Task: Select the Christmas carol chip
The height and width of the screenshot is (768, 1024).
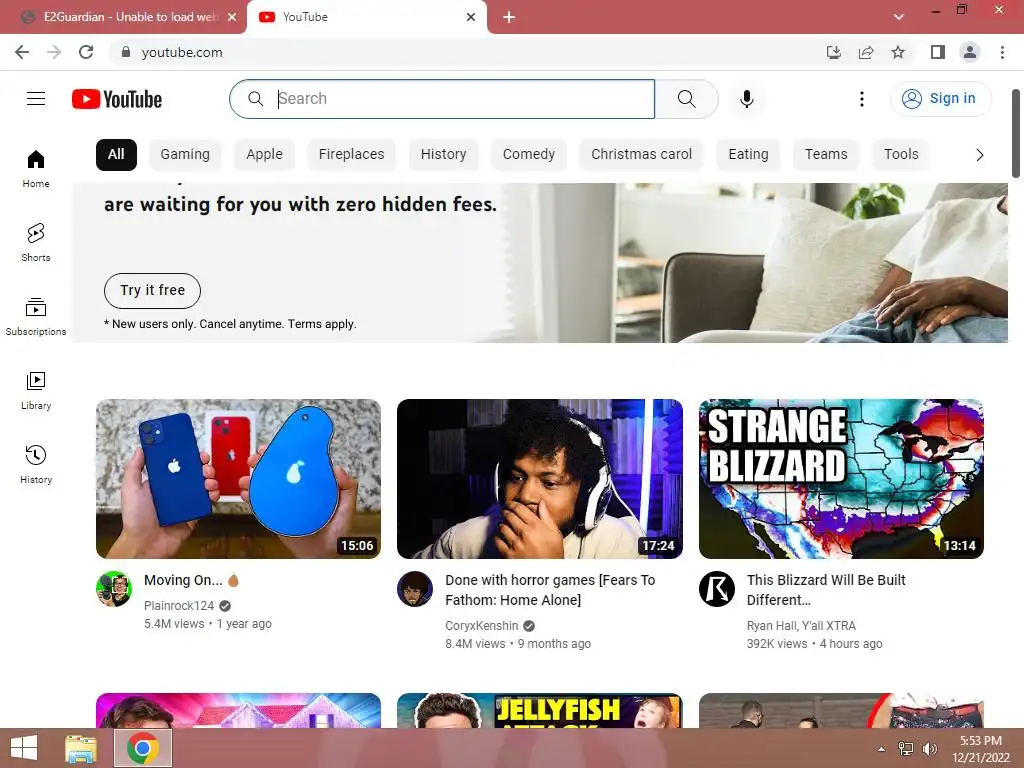Action: click(x=641, y=155)
